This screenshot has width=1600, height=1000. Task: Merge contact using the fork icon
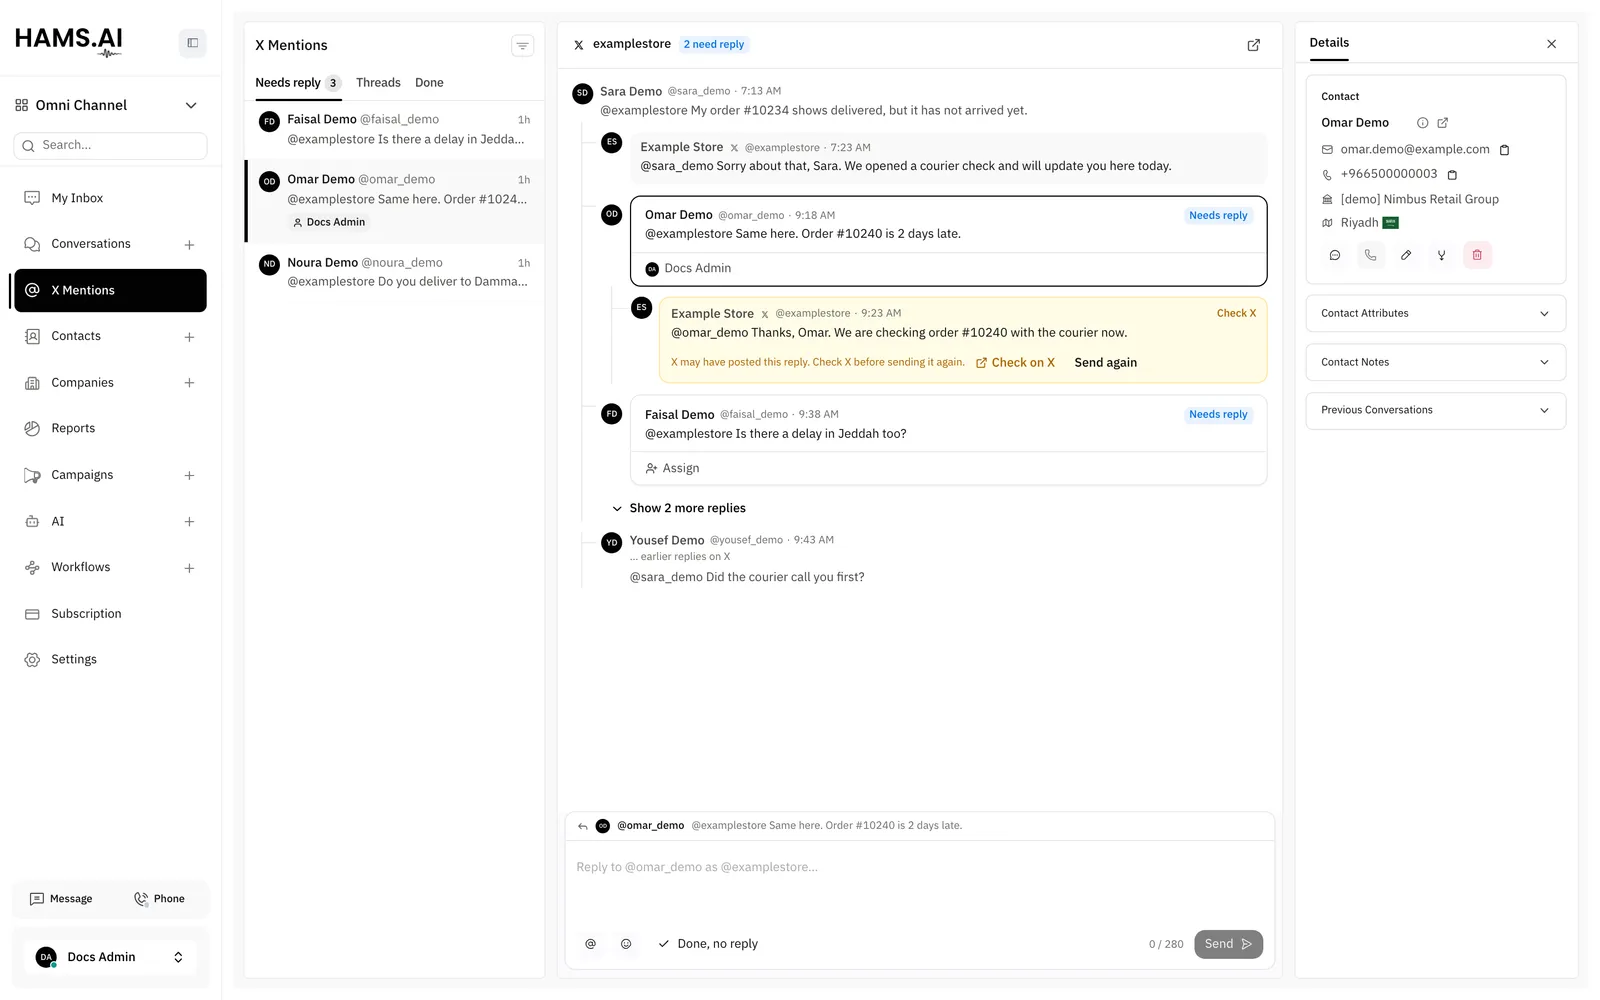pyautogui.click(x=1441, y=255)
